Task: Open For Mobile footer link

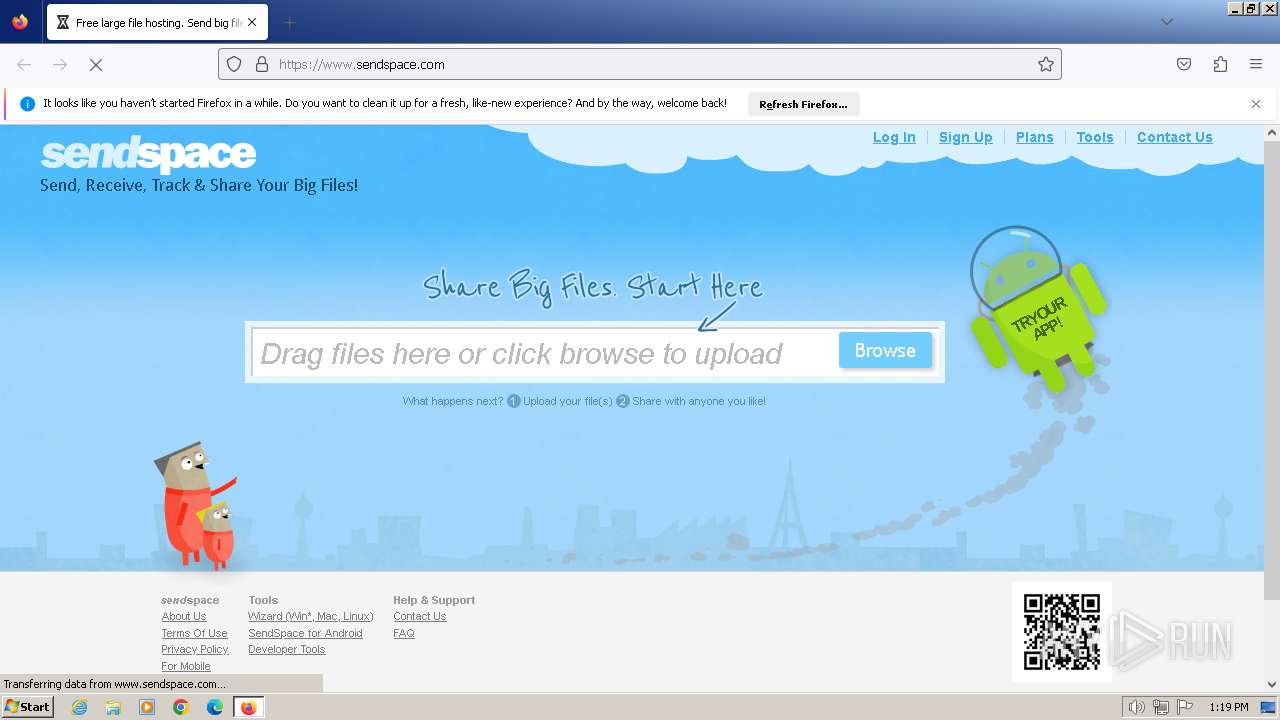Action: pos(186,666)
